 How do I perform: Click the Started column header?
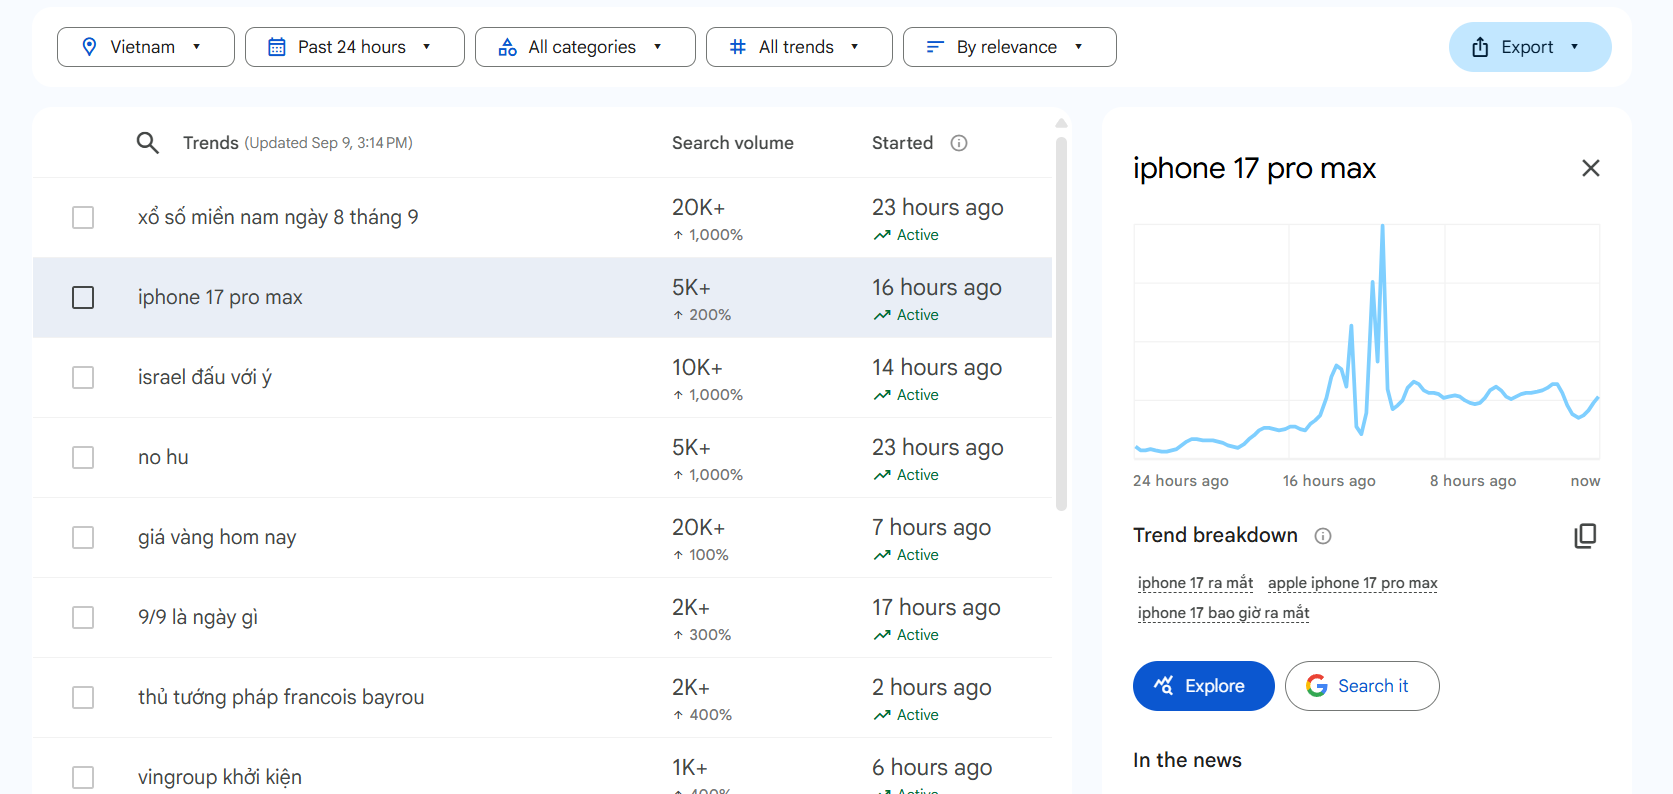[902, 143]
